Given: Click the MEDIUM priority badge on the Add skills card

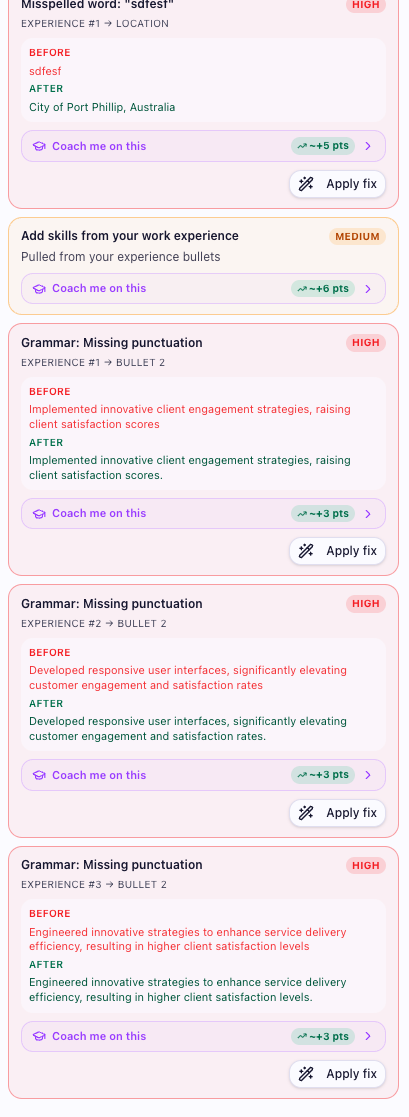Looking at the screenshot, I should click(x=357, y=237).
